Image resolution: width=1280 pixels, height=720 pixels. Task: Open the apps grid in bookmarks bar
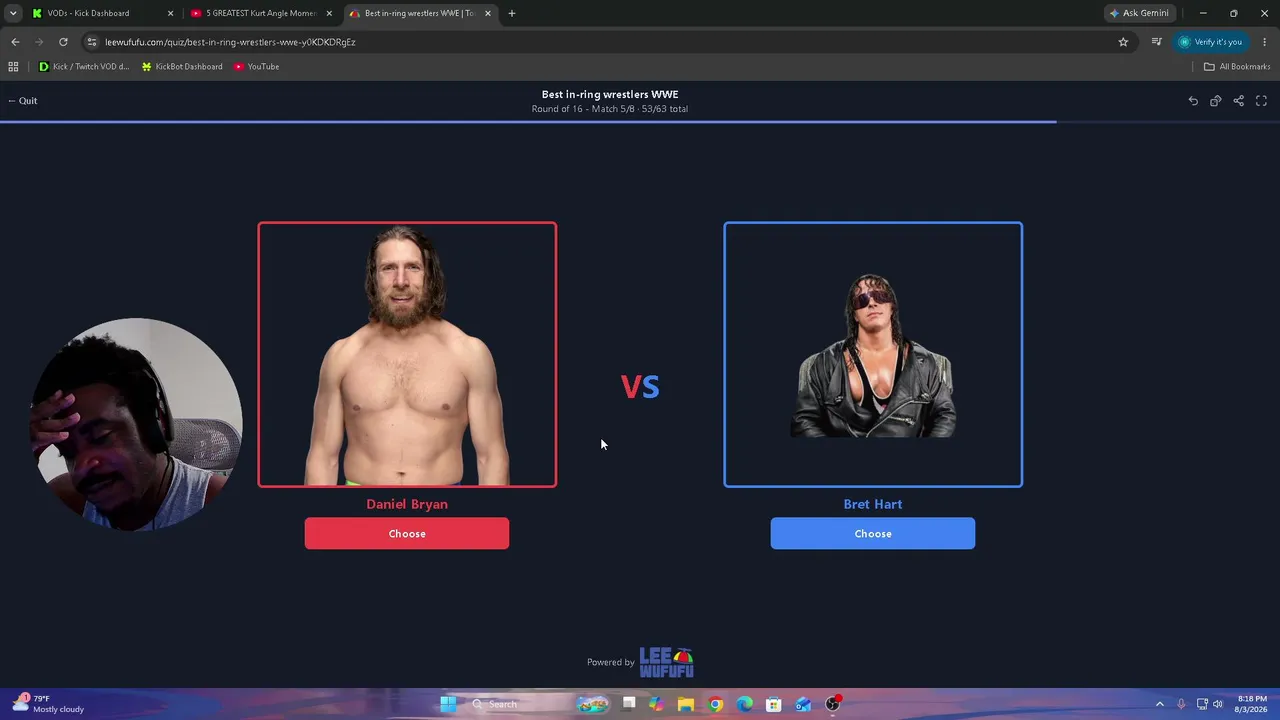(x=13, y=67)
